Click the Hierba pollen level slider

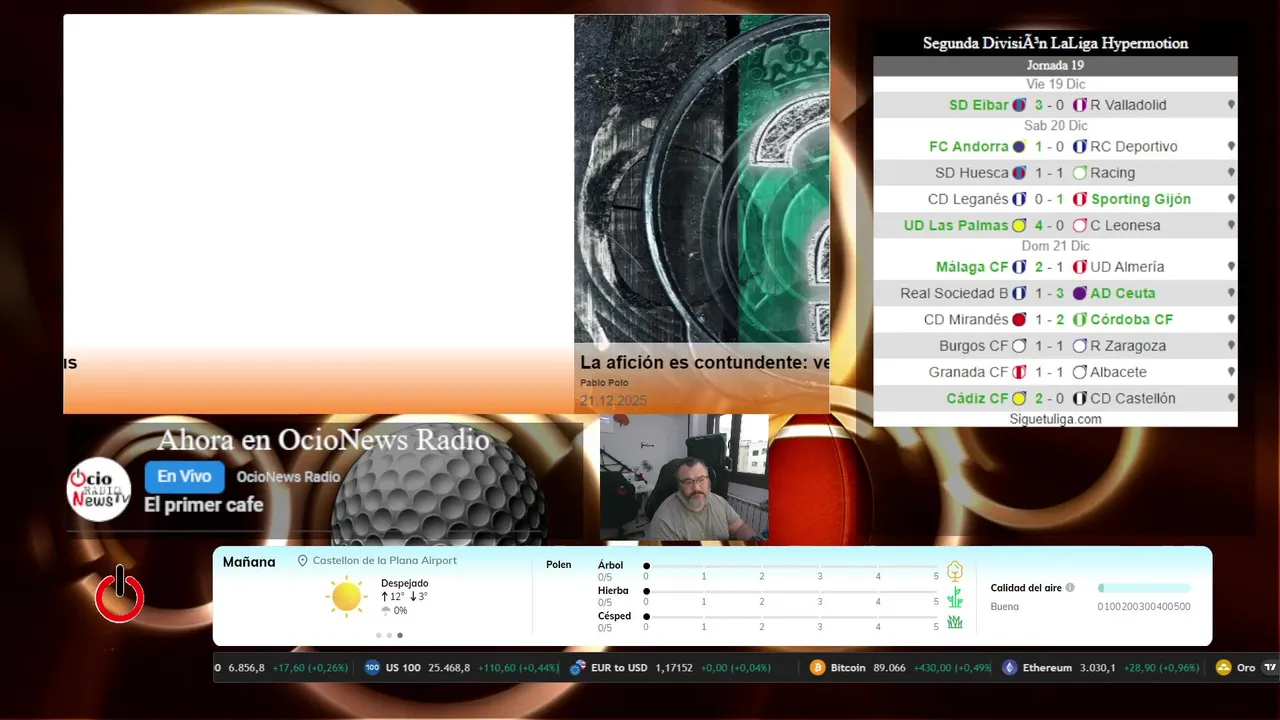[791, 591]
